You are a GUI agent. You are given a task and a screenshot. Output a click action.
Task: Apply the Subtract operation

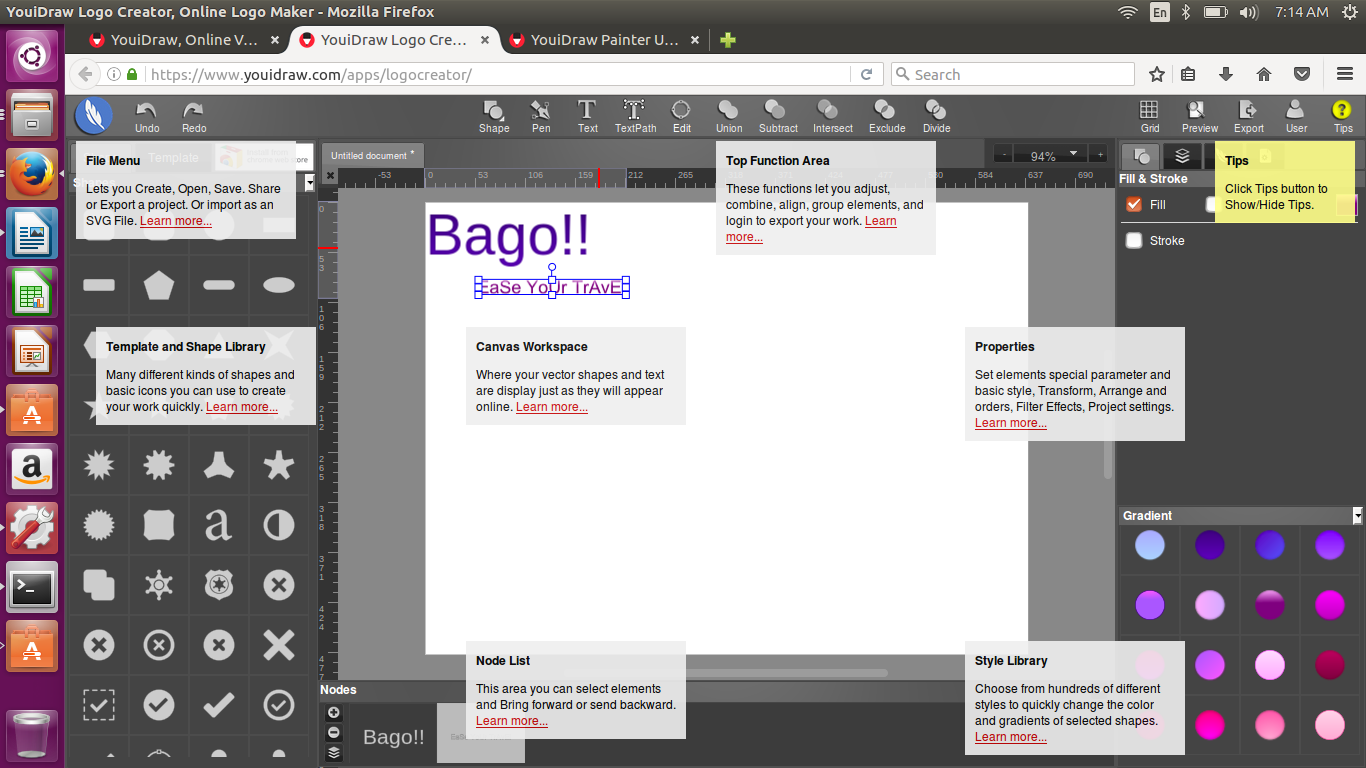tap(778, 116)
